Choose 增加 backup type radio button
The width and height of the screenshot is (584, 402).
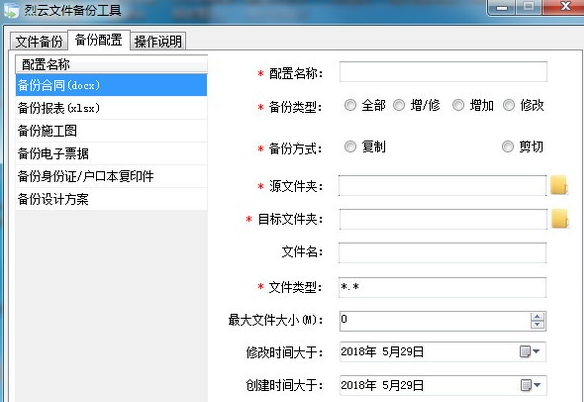click(458, 105)
